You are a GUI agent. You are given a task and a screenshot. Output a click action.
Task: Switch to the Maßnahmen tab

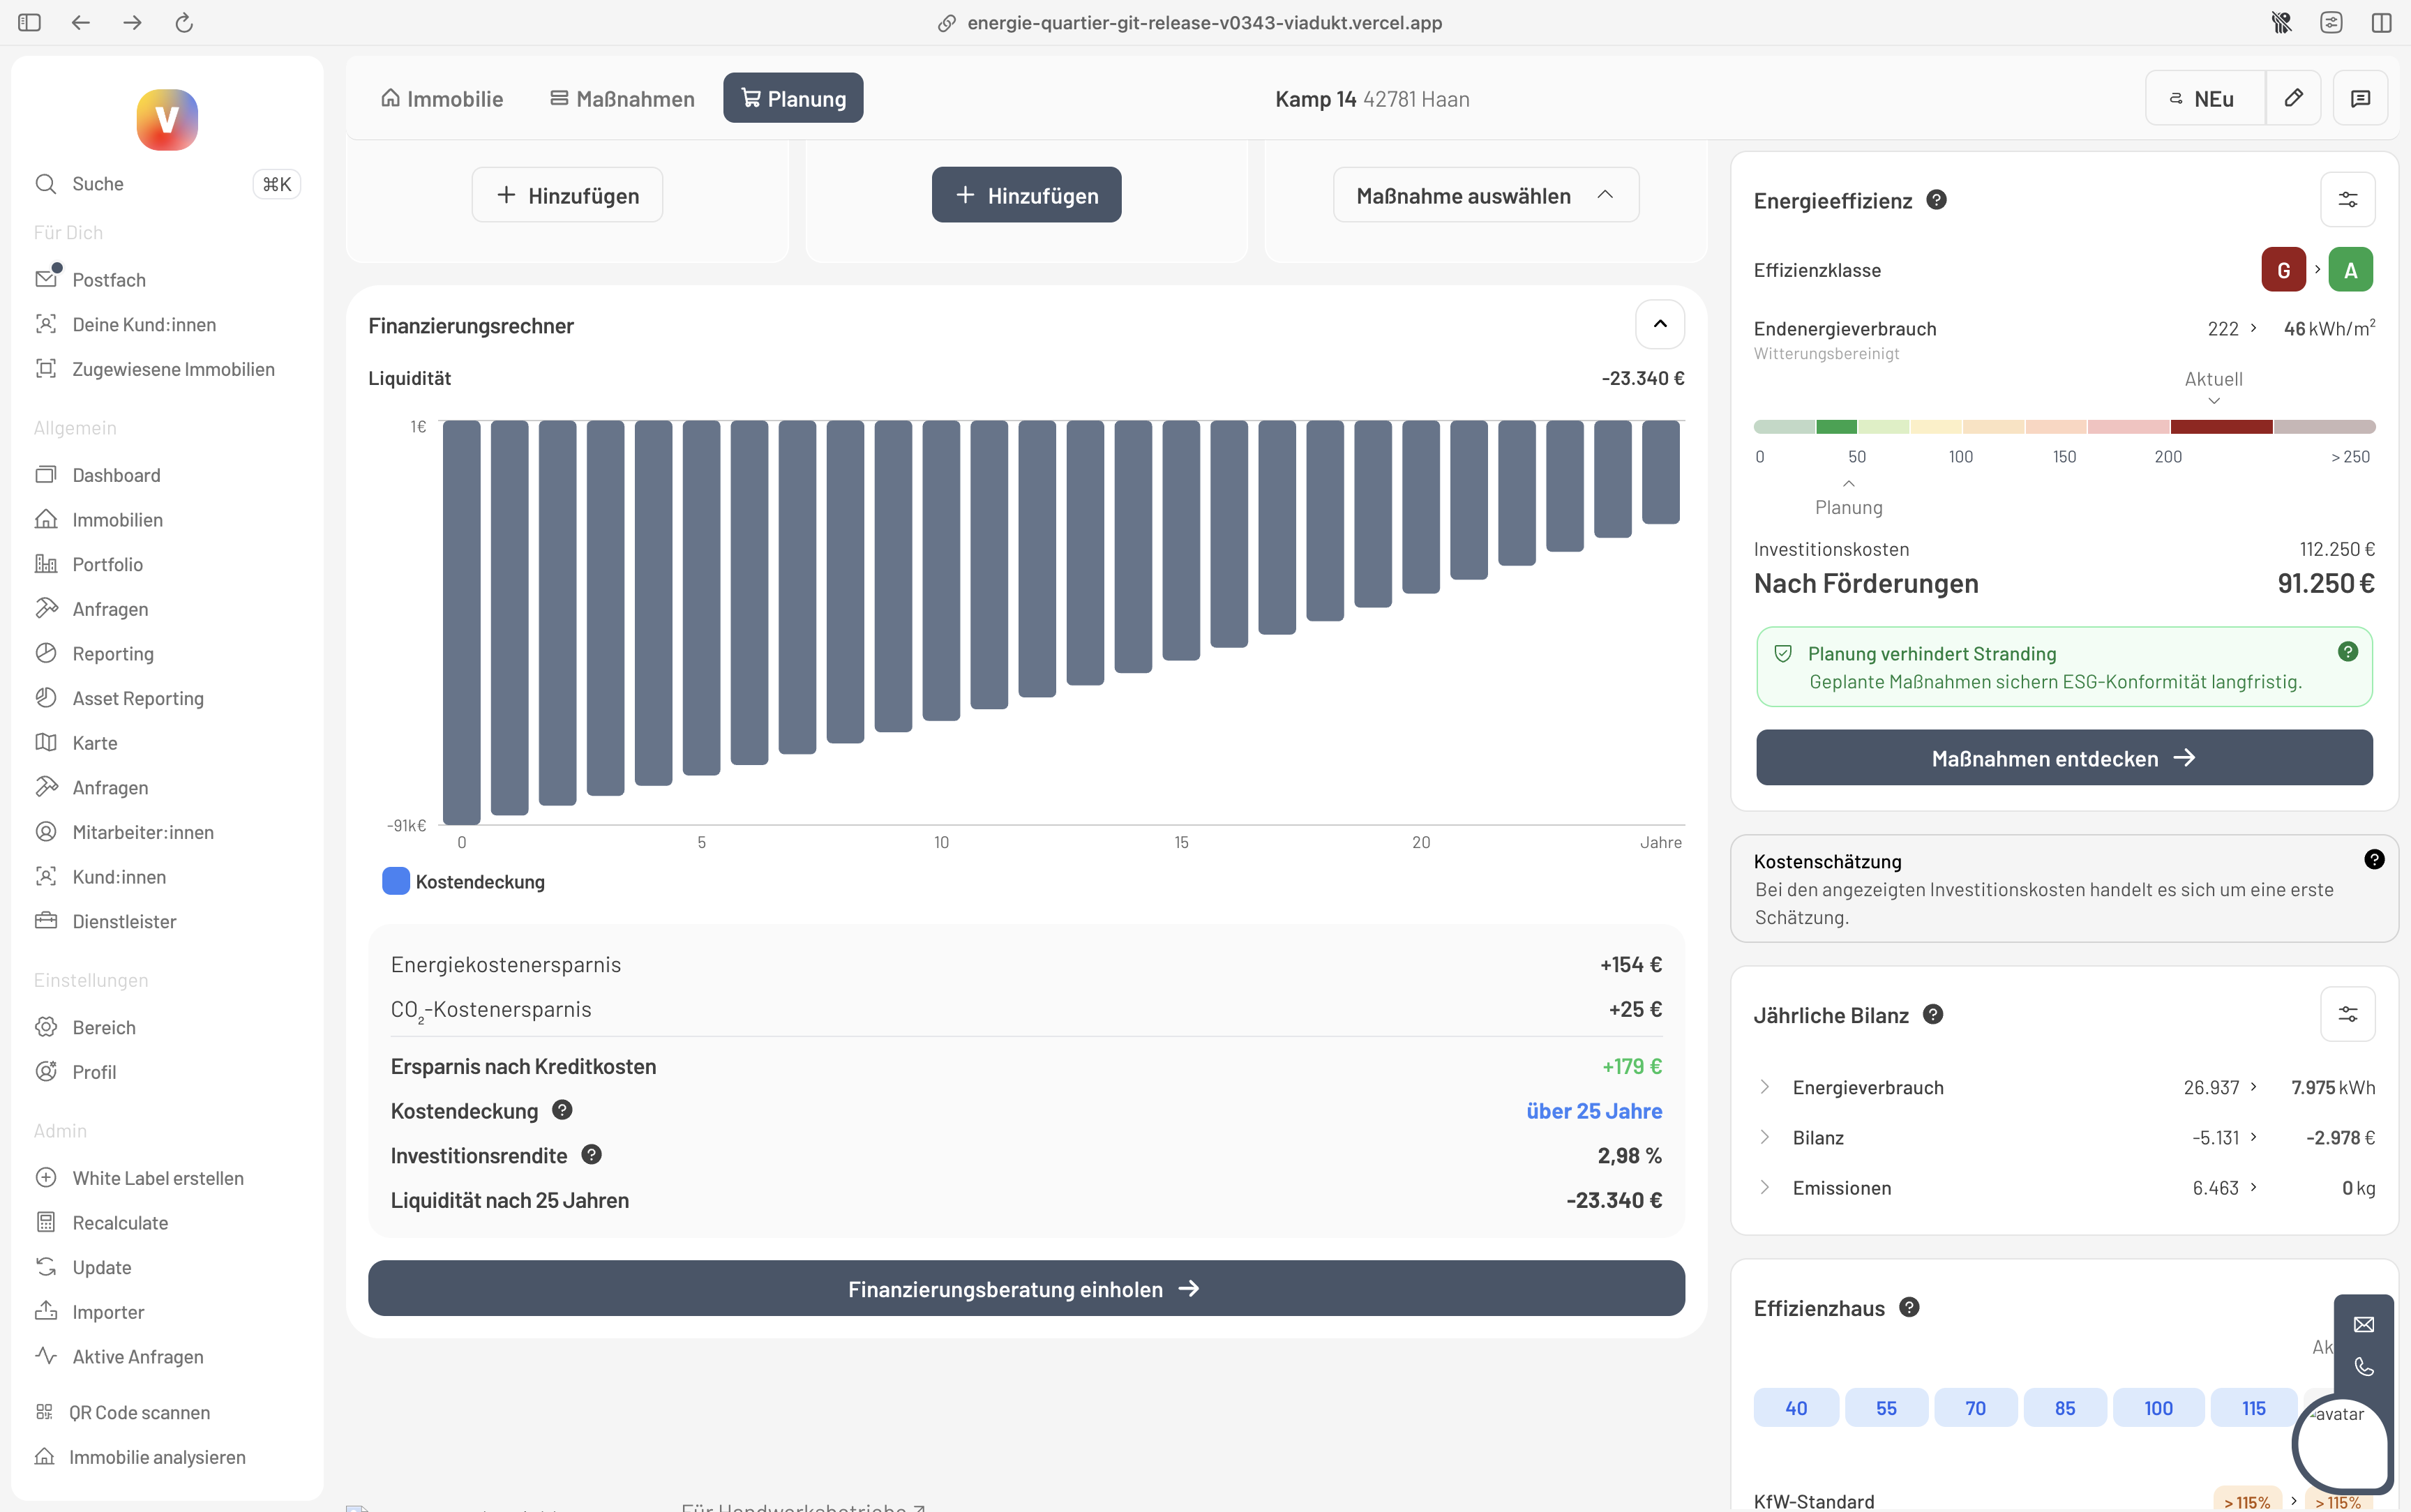coord(622,99)
